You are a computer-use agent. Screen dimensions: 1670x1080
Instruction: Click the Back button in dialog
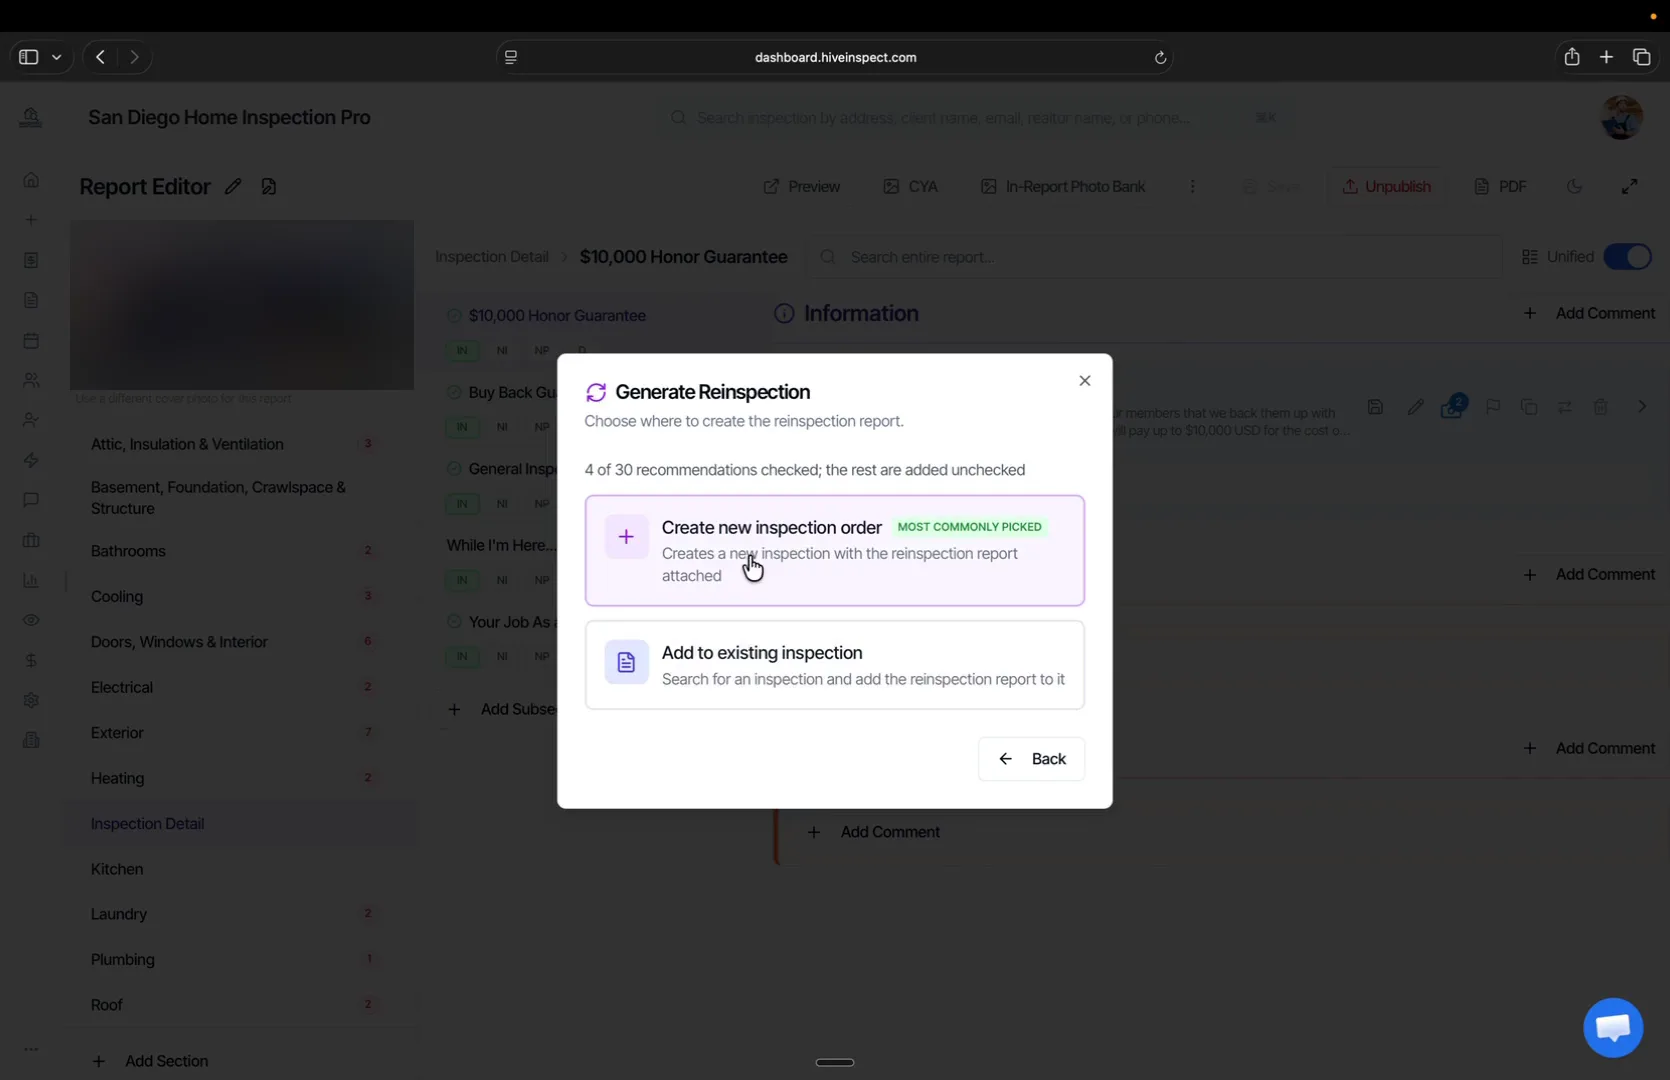point(1031,759)
